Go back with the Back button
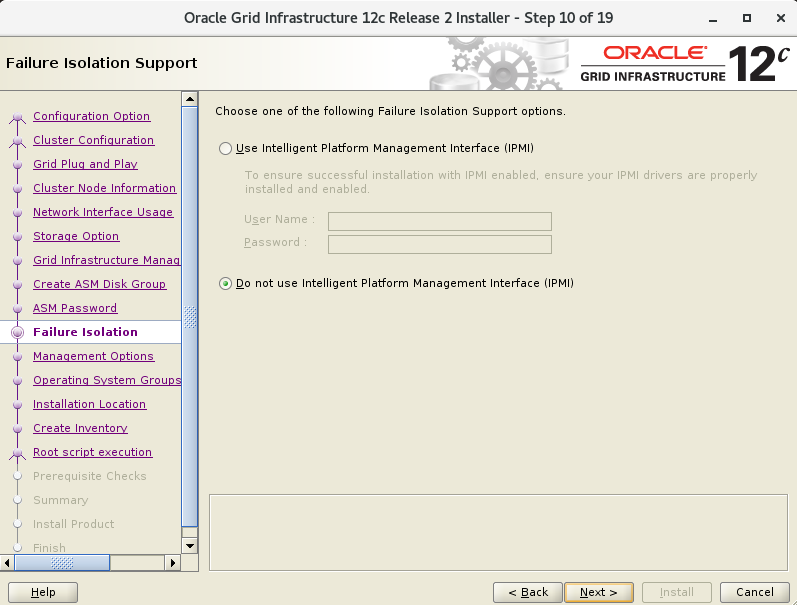This screenshot has width=797, height=605. (x=528, y=592)
